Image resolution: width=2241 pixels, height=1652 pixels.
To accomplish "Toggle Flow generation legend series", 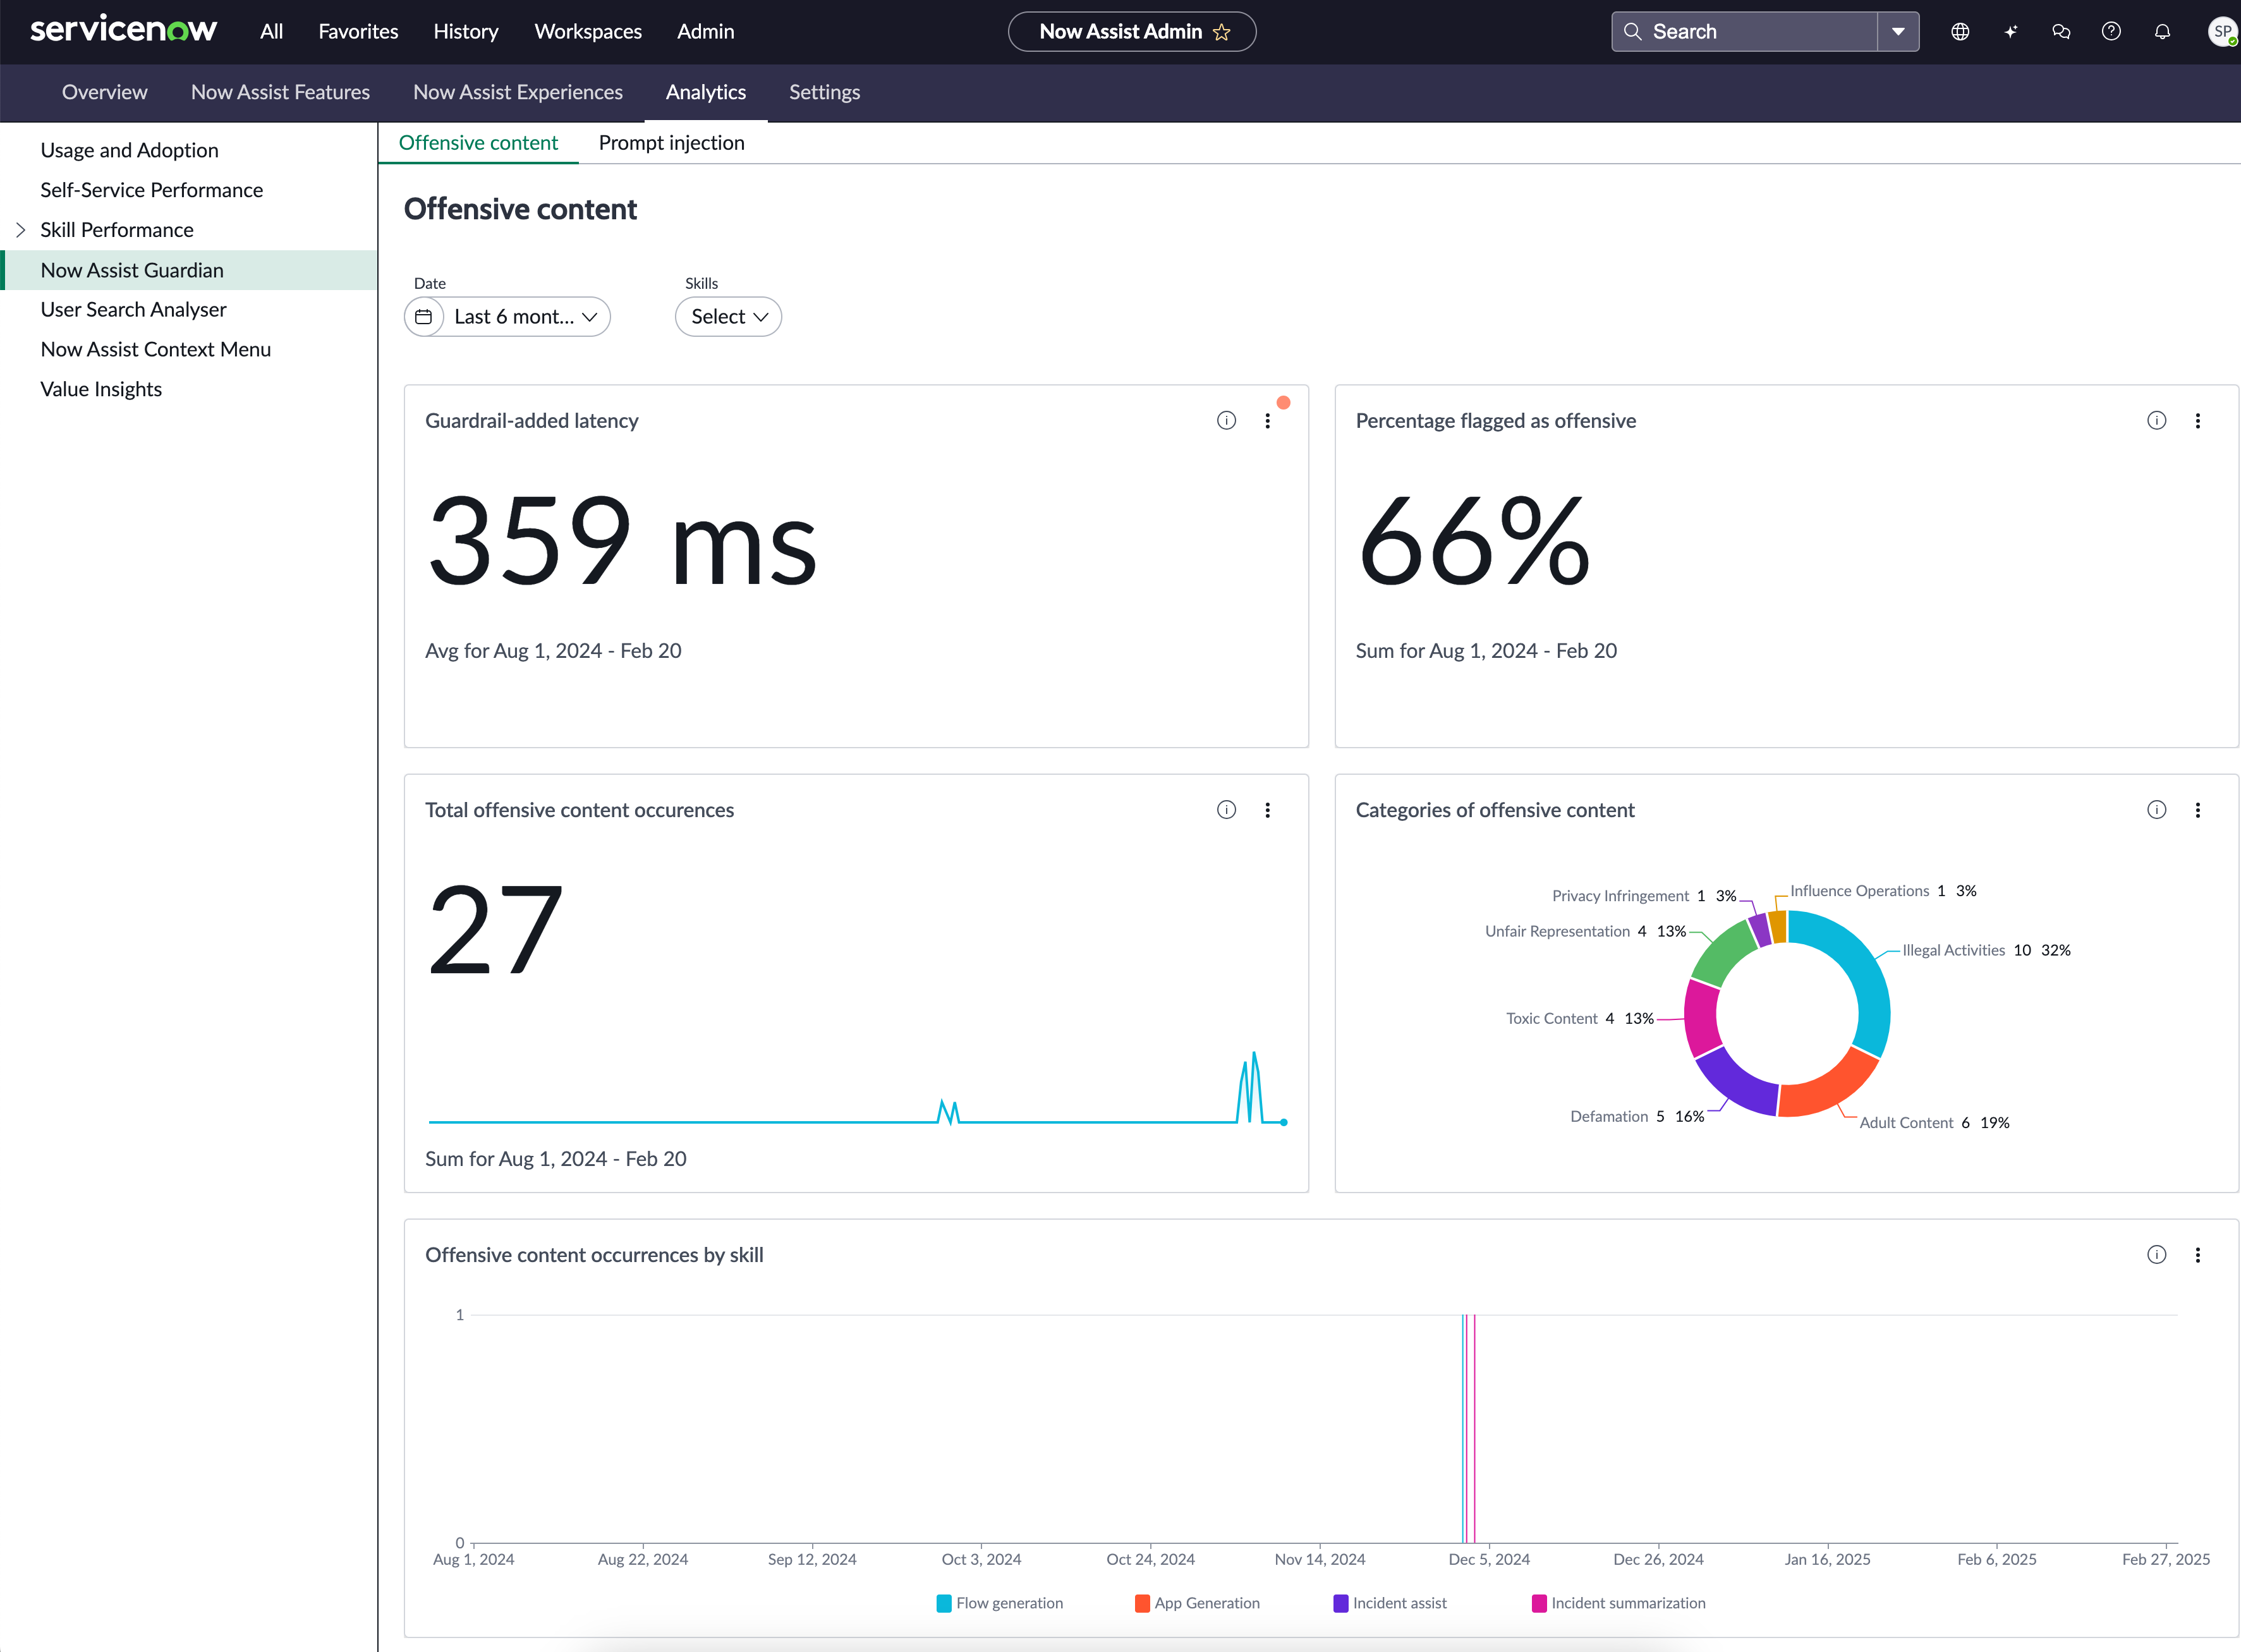I will [1000, 1603].
